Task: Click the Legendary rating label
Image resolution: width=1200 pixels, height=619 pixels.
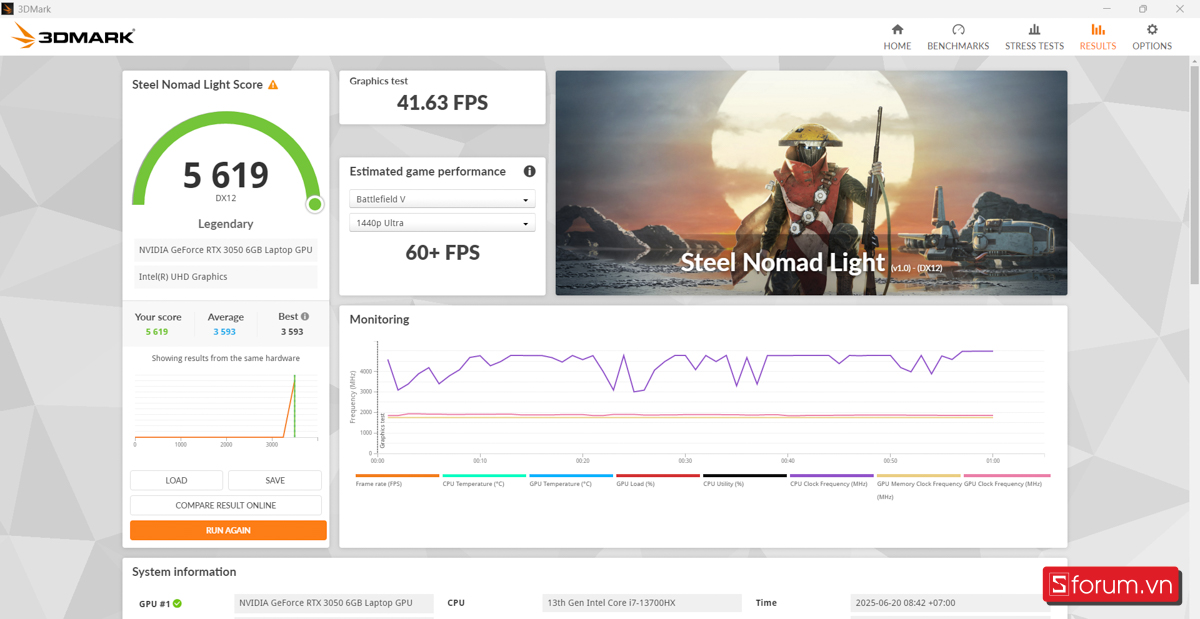Action: pyautogui.click(x=226, y=224)
